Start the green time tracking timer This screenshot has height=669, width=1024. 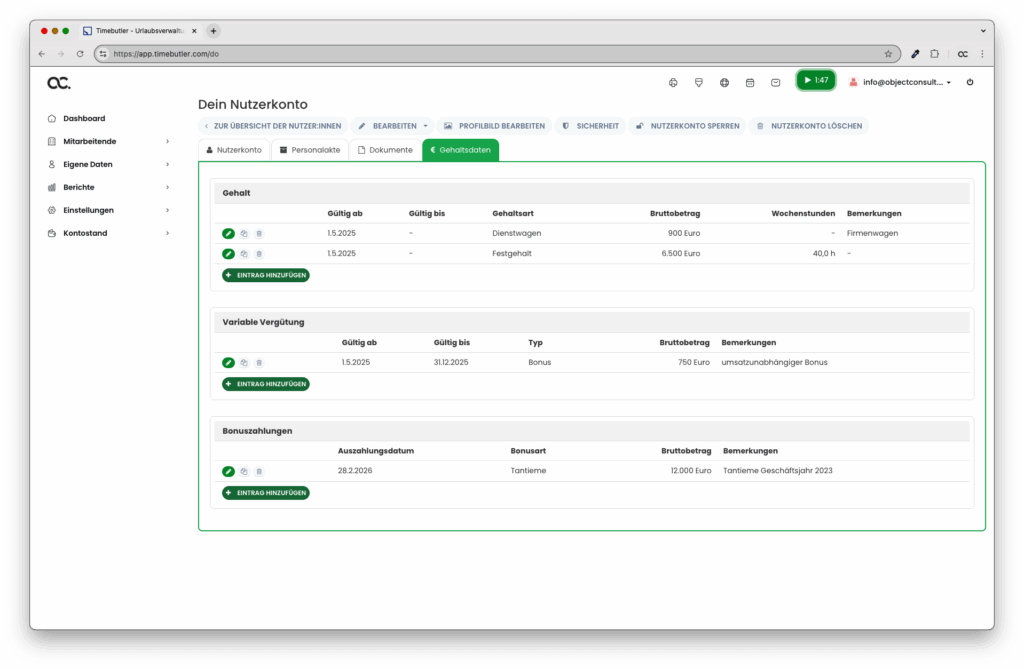(815, 80)
